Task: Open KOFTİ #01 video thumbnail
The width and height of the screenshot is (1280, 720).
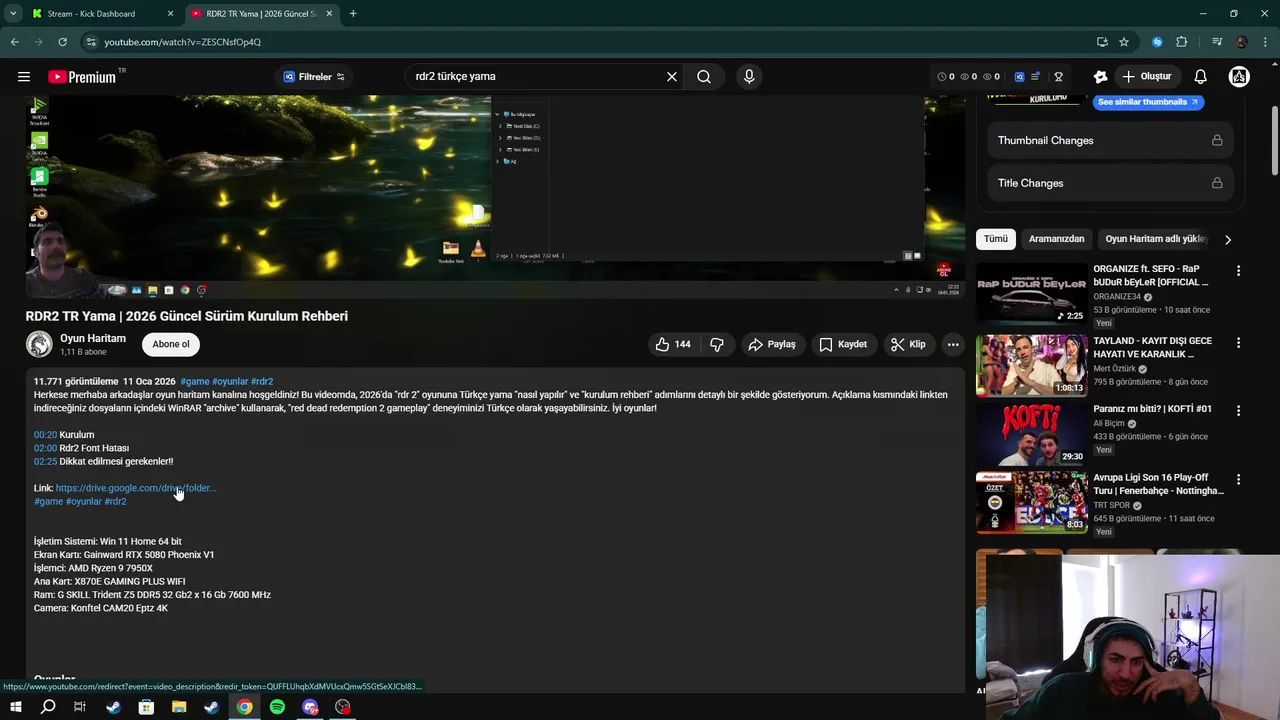Action: pyautogui.click(x=1031, y=434)
